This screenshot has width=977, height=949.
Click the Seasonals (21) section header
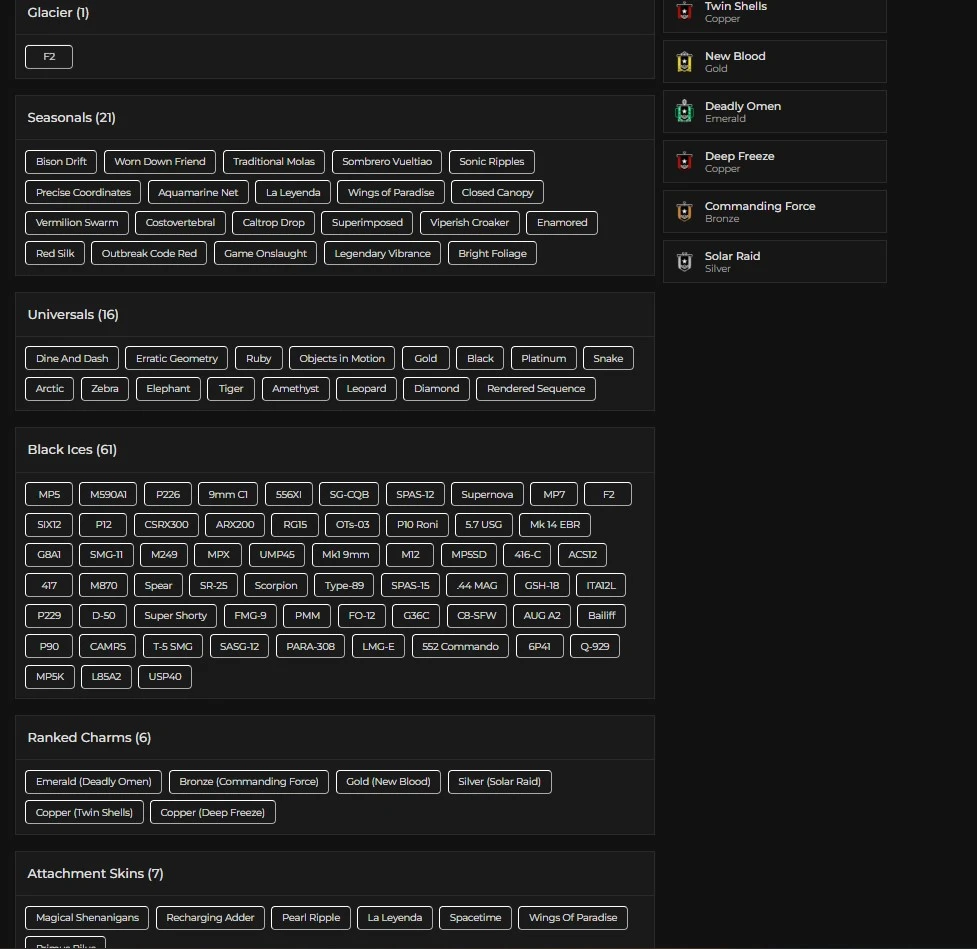point(71,118)
